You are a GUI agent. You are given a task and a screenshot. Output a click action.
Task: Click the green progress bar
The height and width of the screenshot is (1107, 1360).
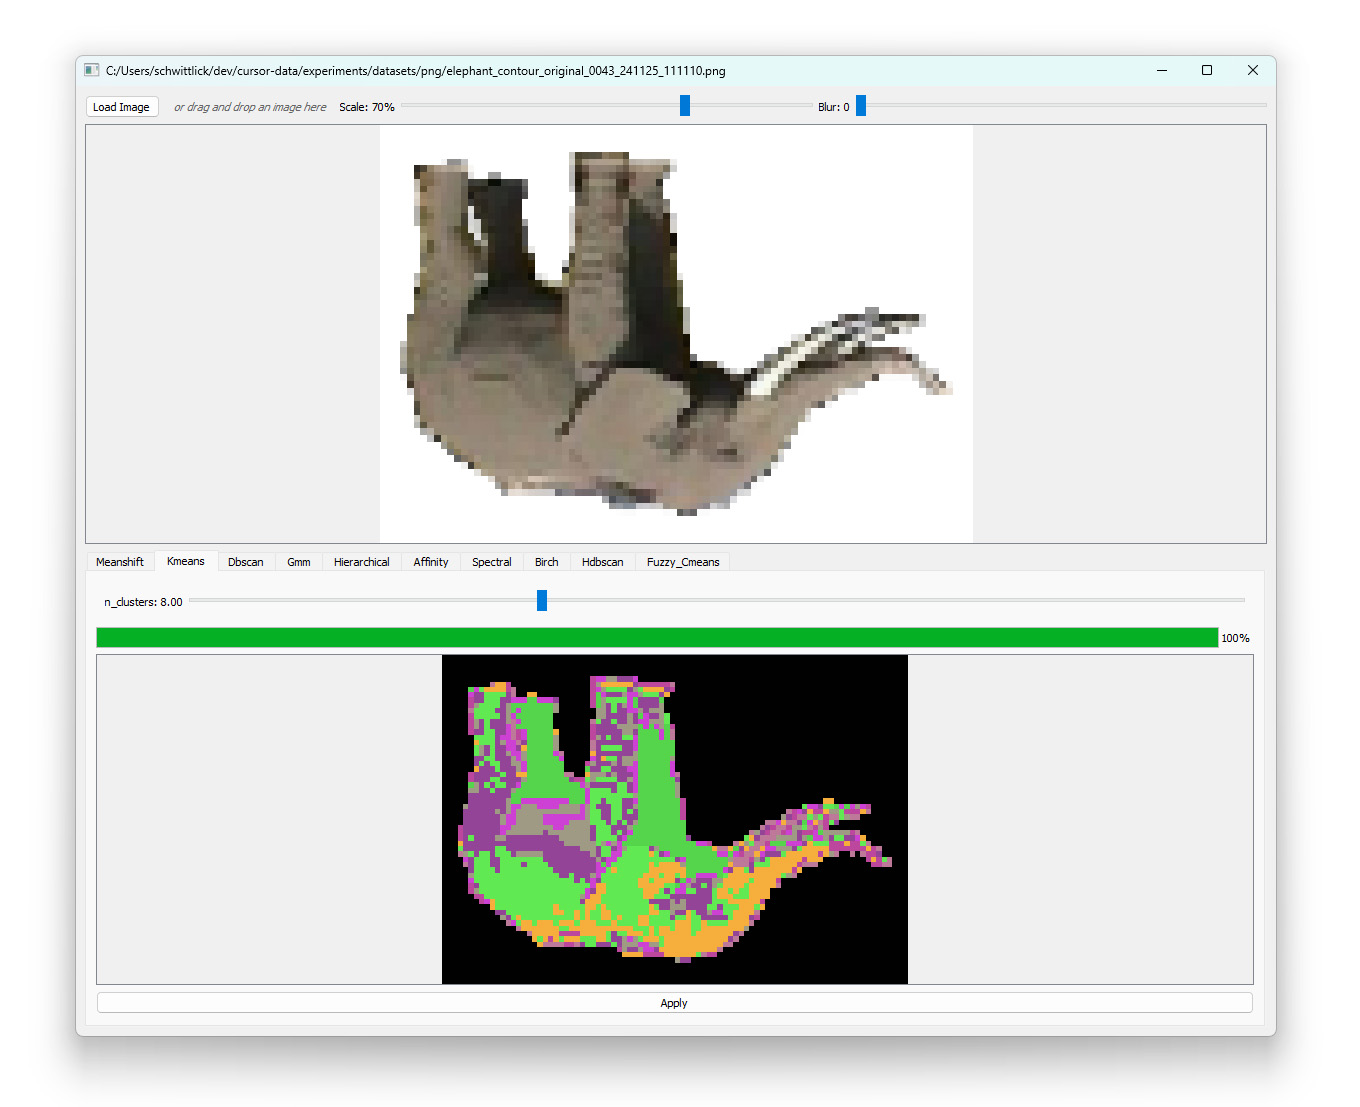[x=657, y=638]
